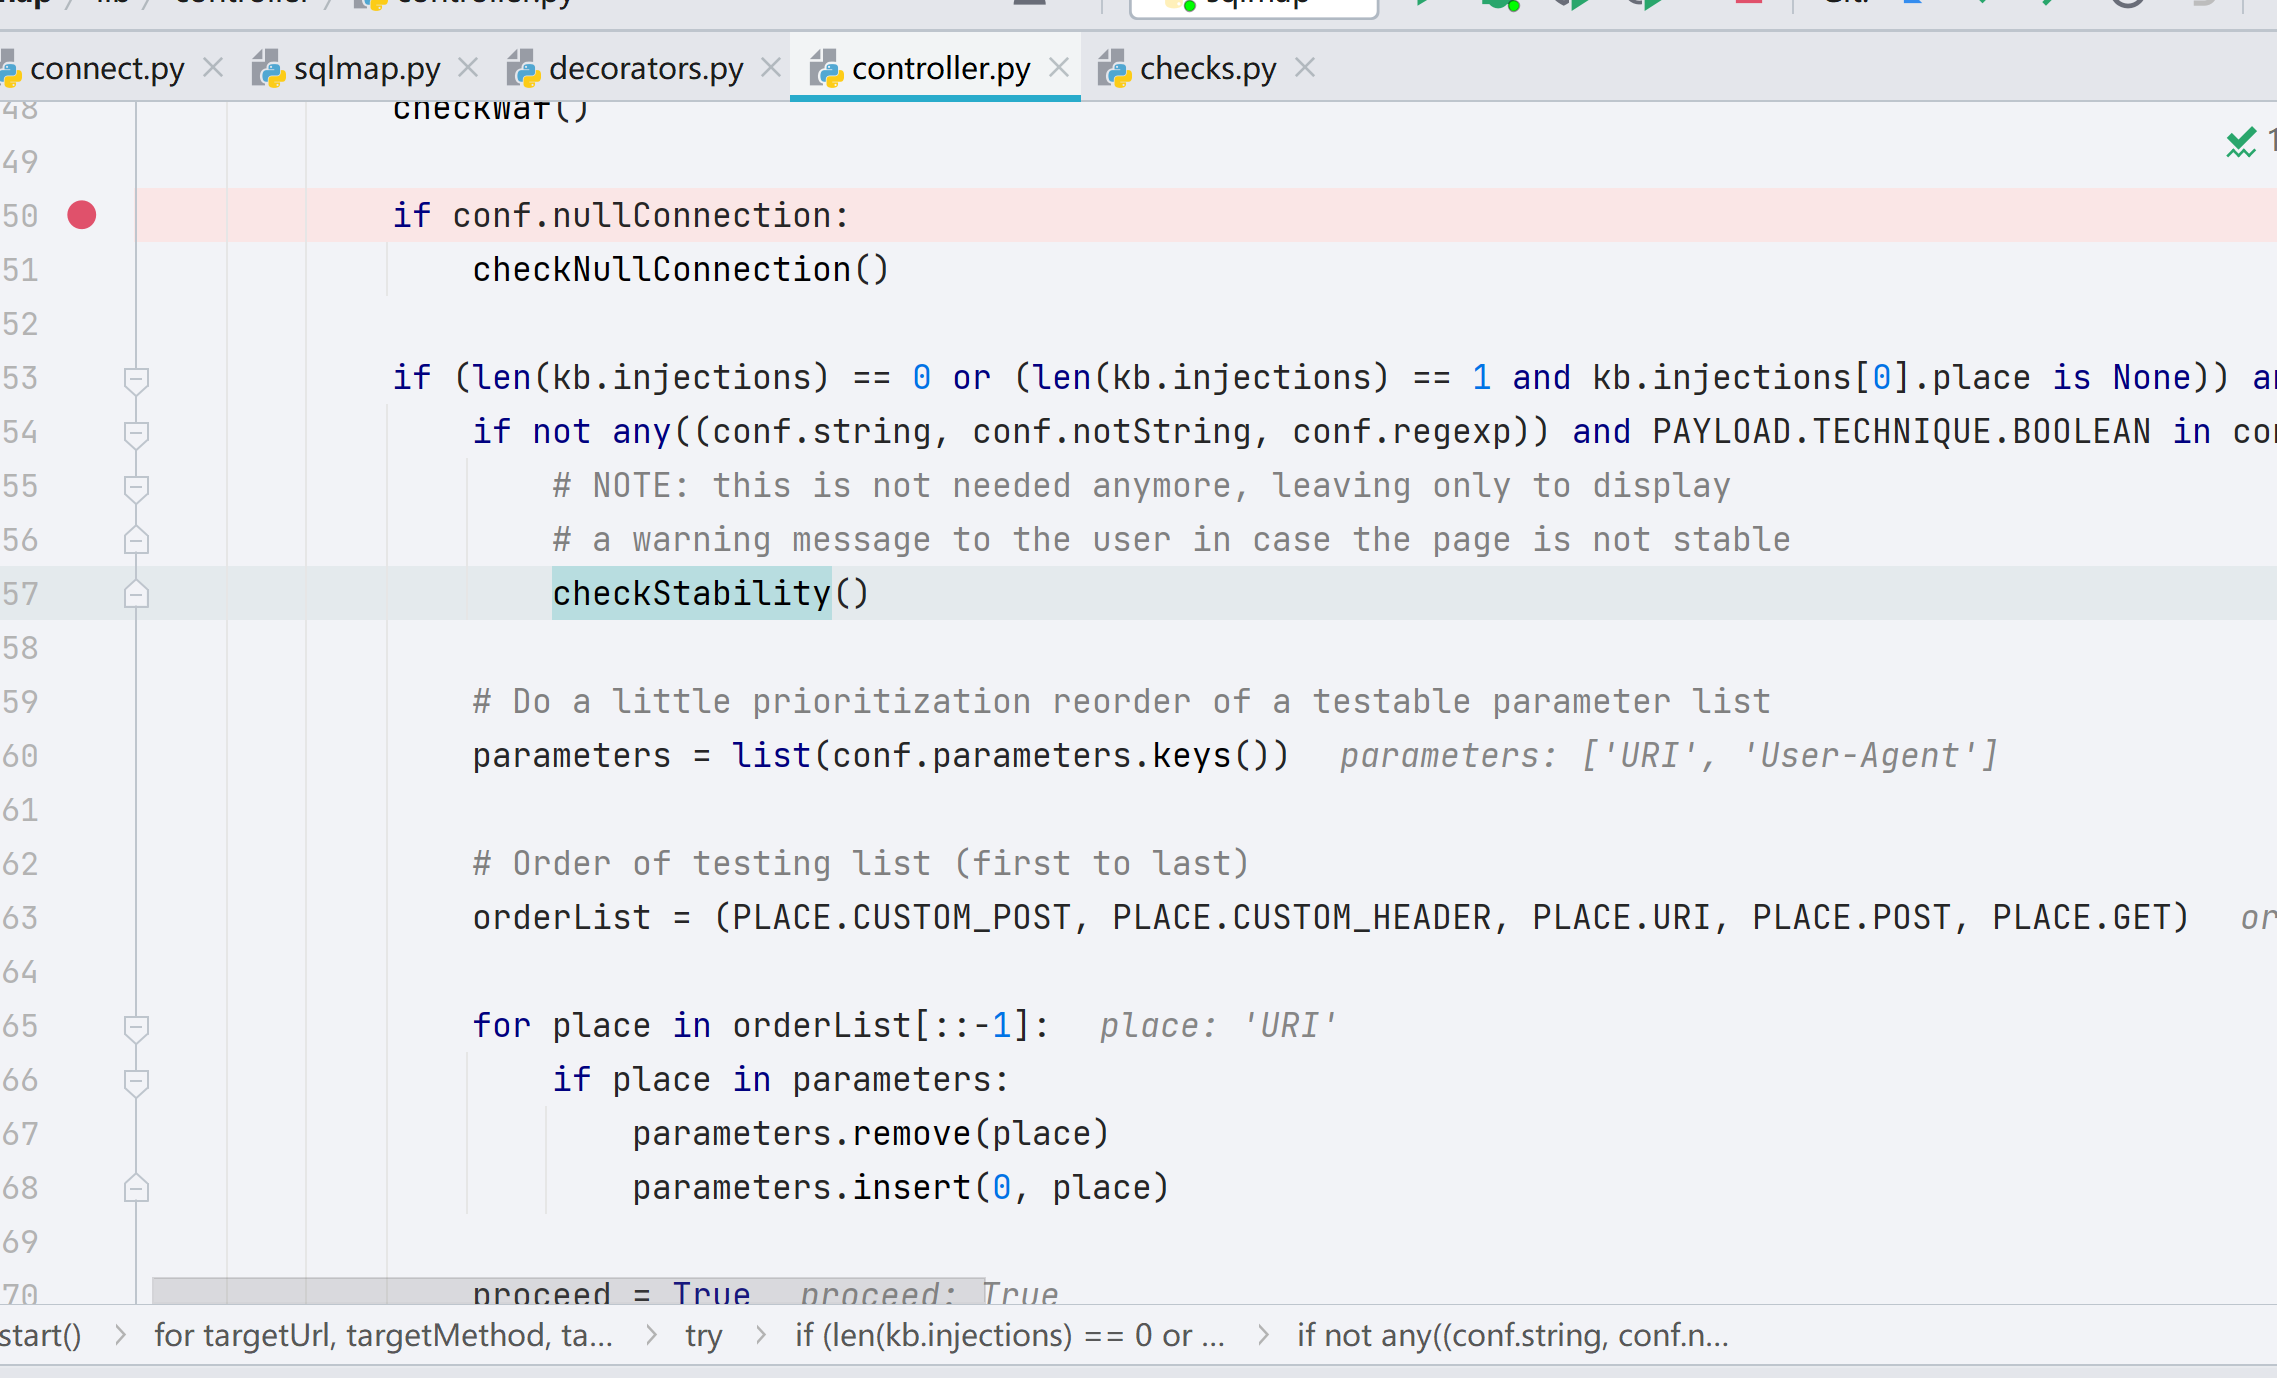Click the python file icon on controller.py tab
This screenshot has width=2277, height=1378.
826,69
